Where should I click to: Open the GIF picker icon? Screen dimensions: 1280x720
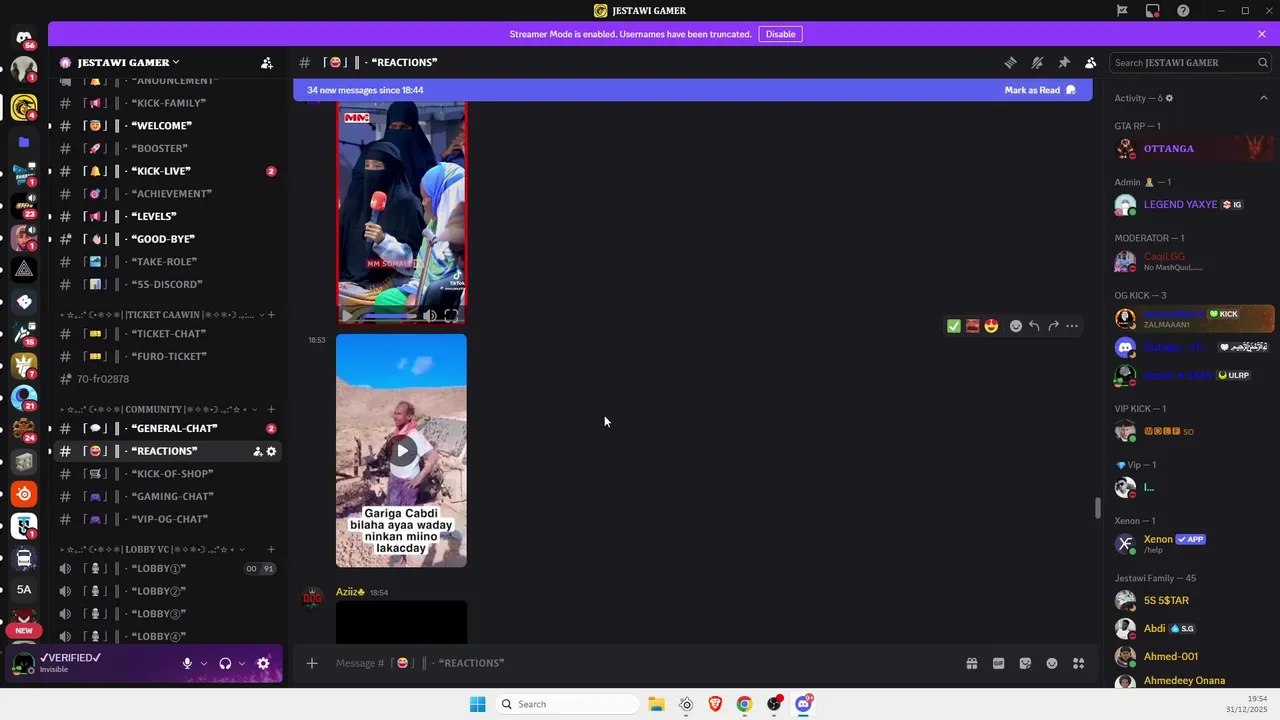click(998, 663)
